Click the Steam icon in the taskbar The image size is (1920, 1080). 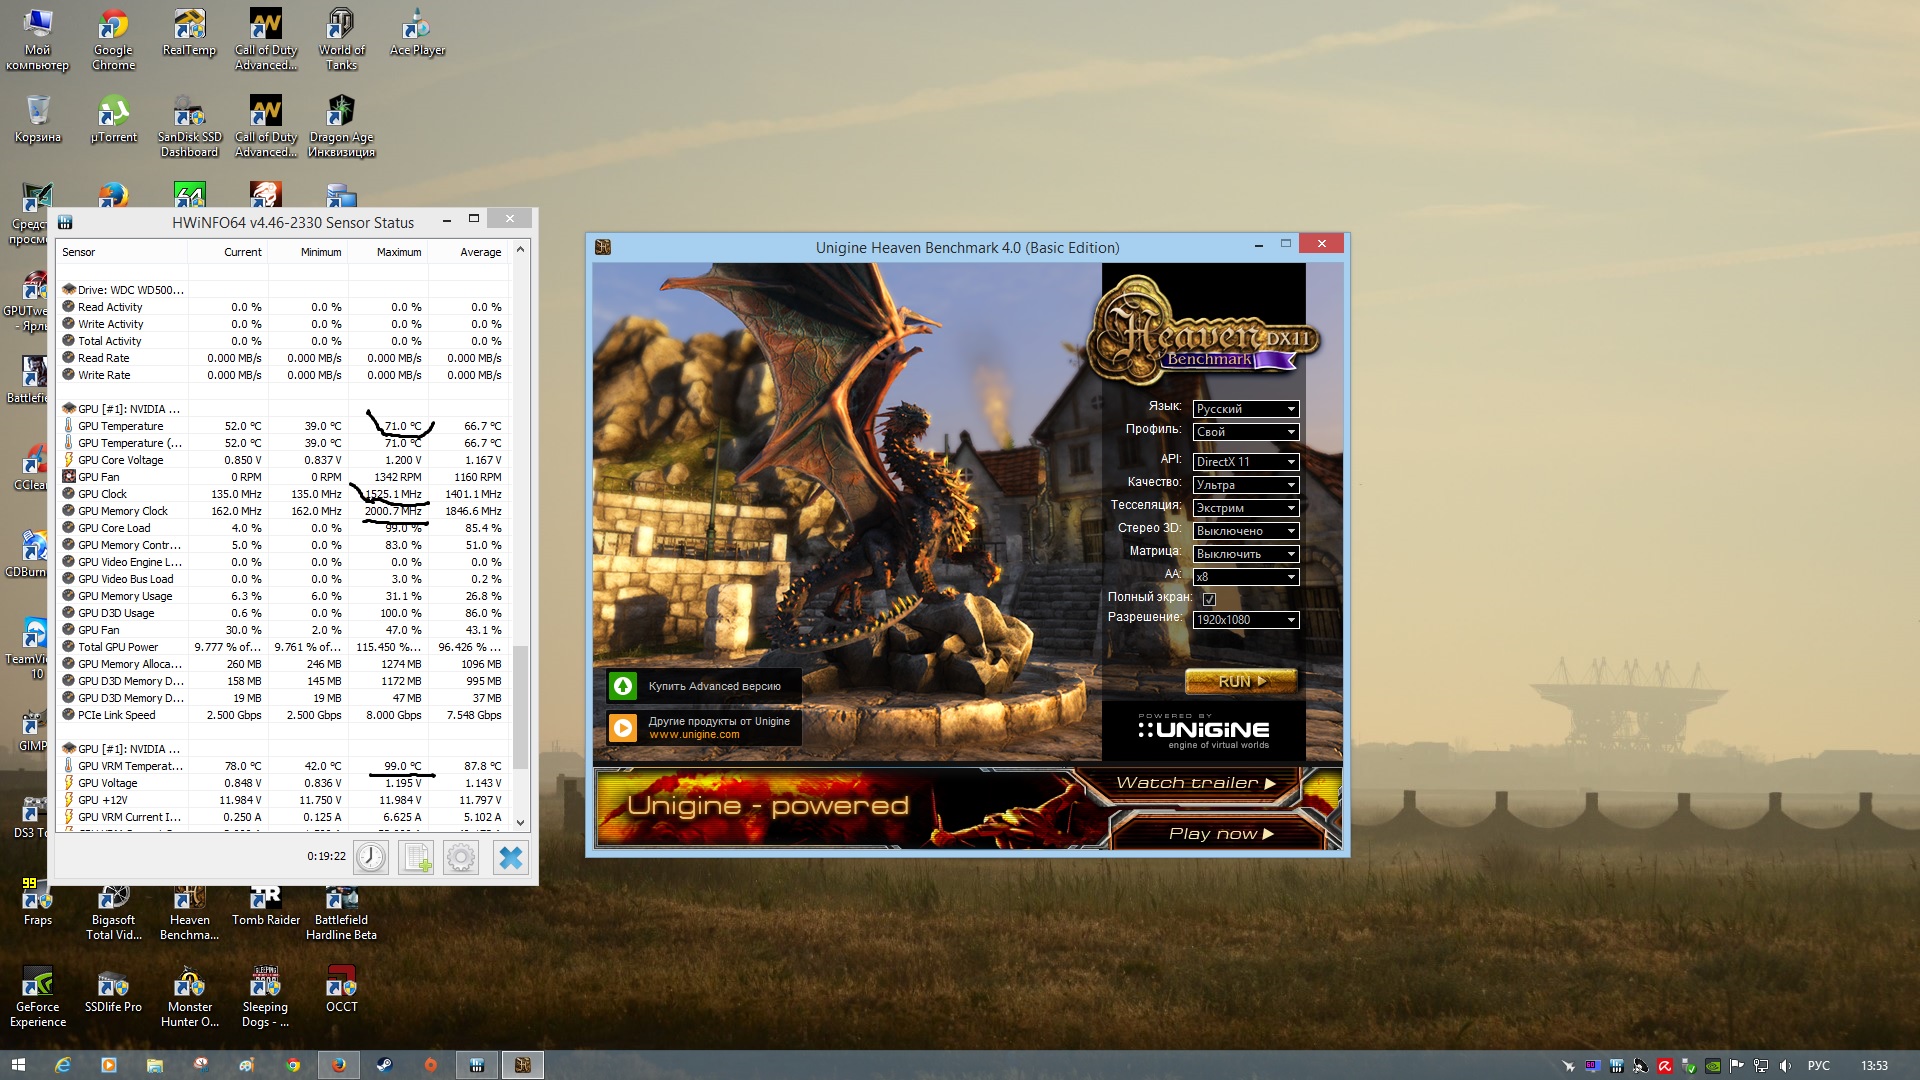[384, 1065]
